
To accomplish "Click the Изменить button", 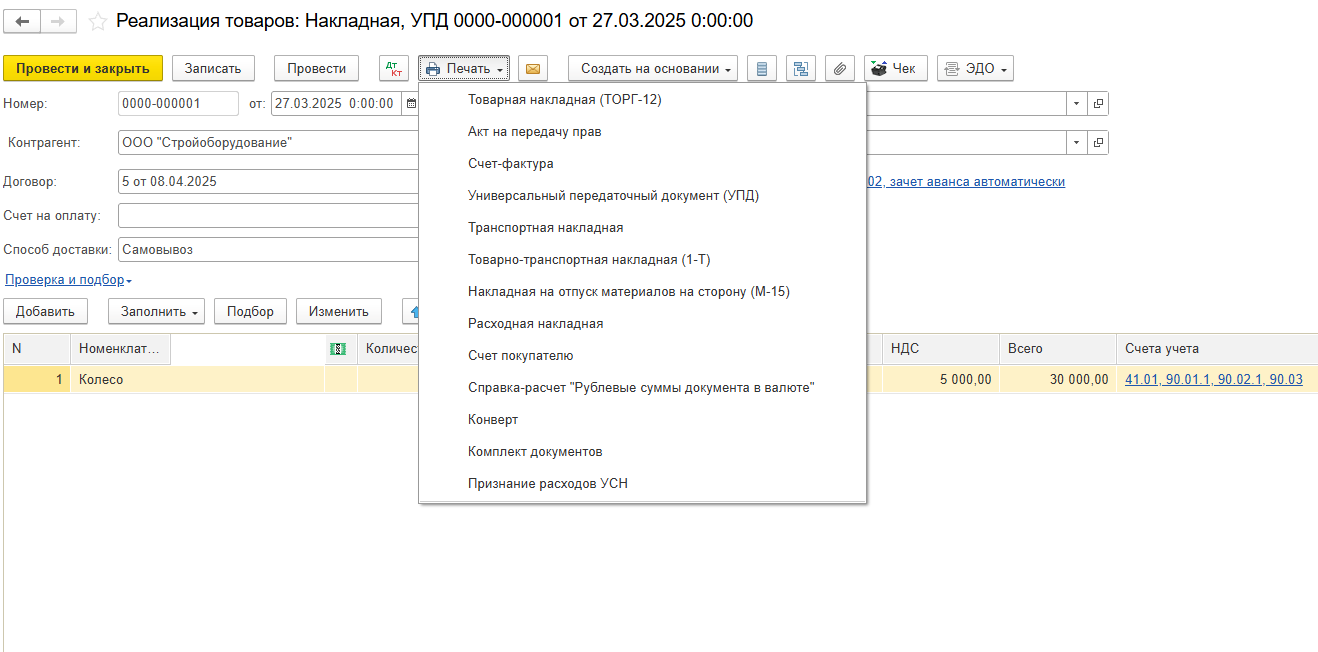I will (x=339, y=311).
